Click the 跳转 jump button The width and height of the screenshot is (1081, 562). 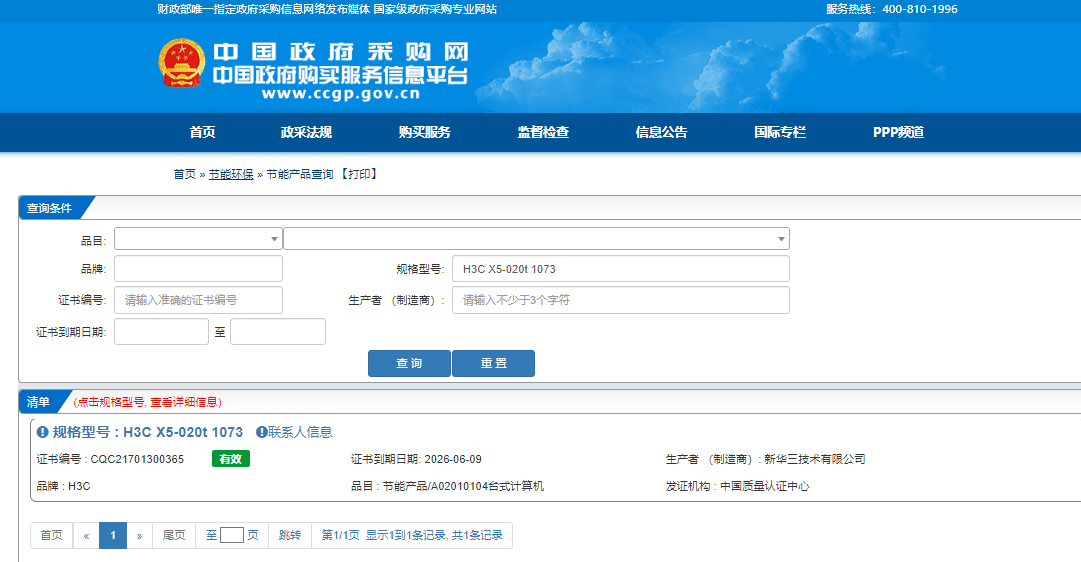[x=290, y=535]
